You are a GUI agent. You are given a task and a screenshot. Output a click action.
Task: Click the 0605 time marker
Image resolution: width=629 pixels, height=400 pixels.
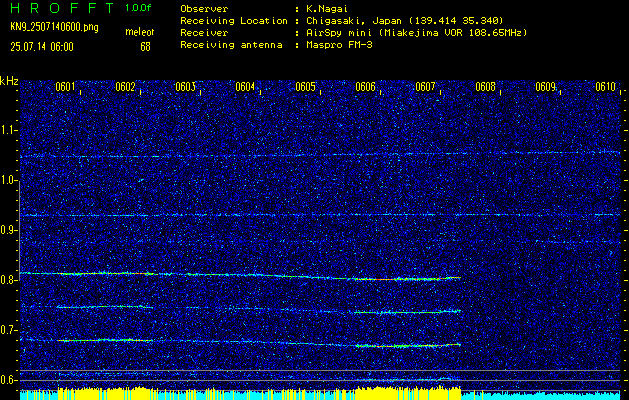[x=305, y=87]
